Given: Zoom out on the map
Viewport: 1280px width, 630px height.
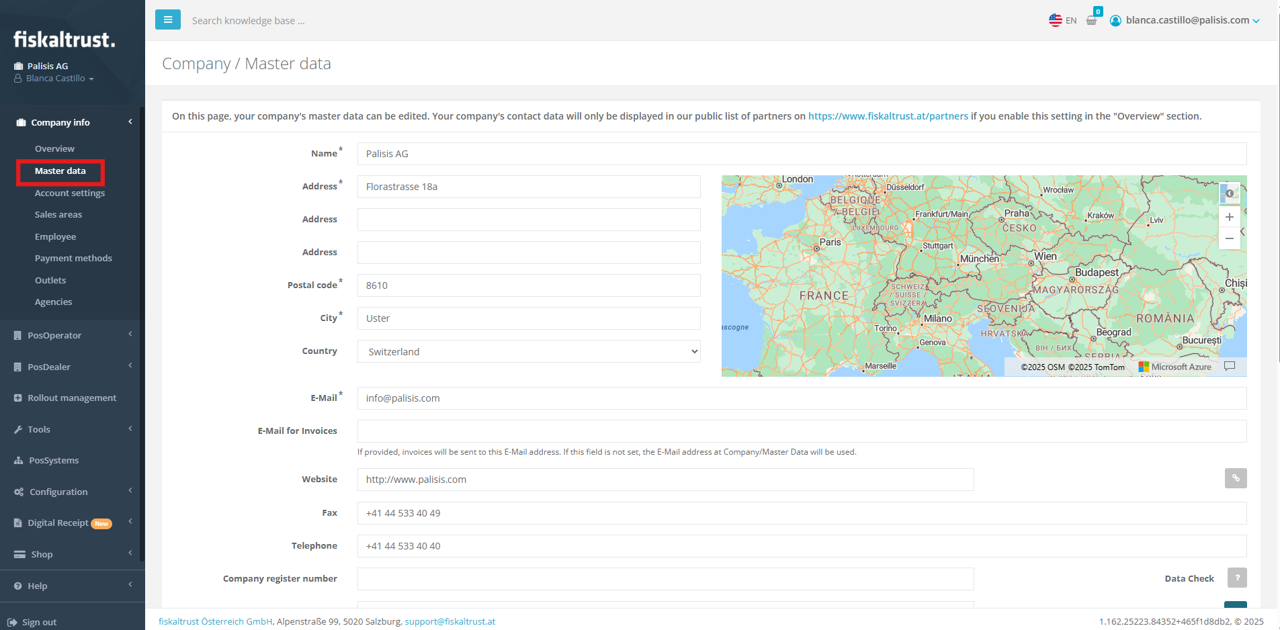Looking at the screenshot, I should [x=1229, y=238].
